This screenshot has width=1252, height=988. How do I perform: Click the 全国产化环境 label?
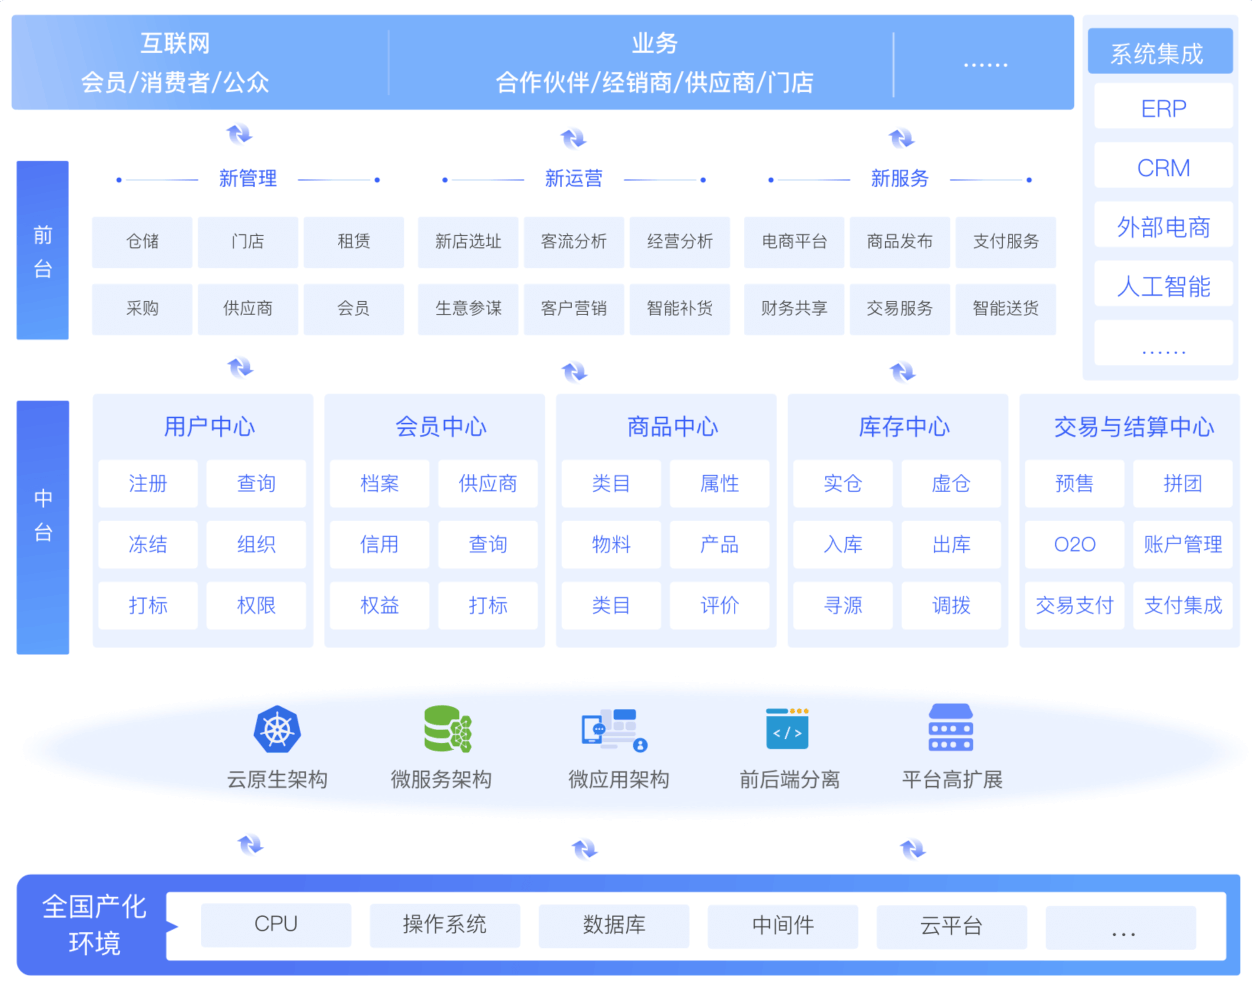pyautogui.click(x=94, y=925)
